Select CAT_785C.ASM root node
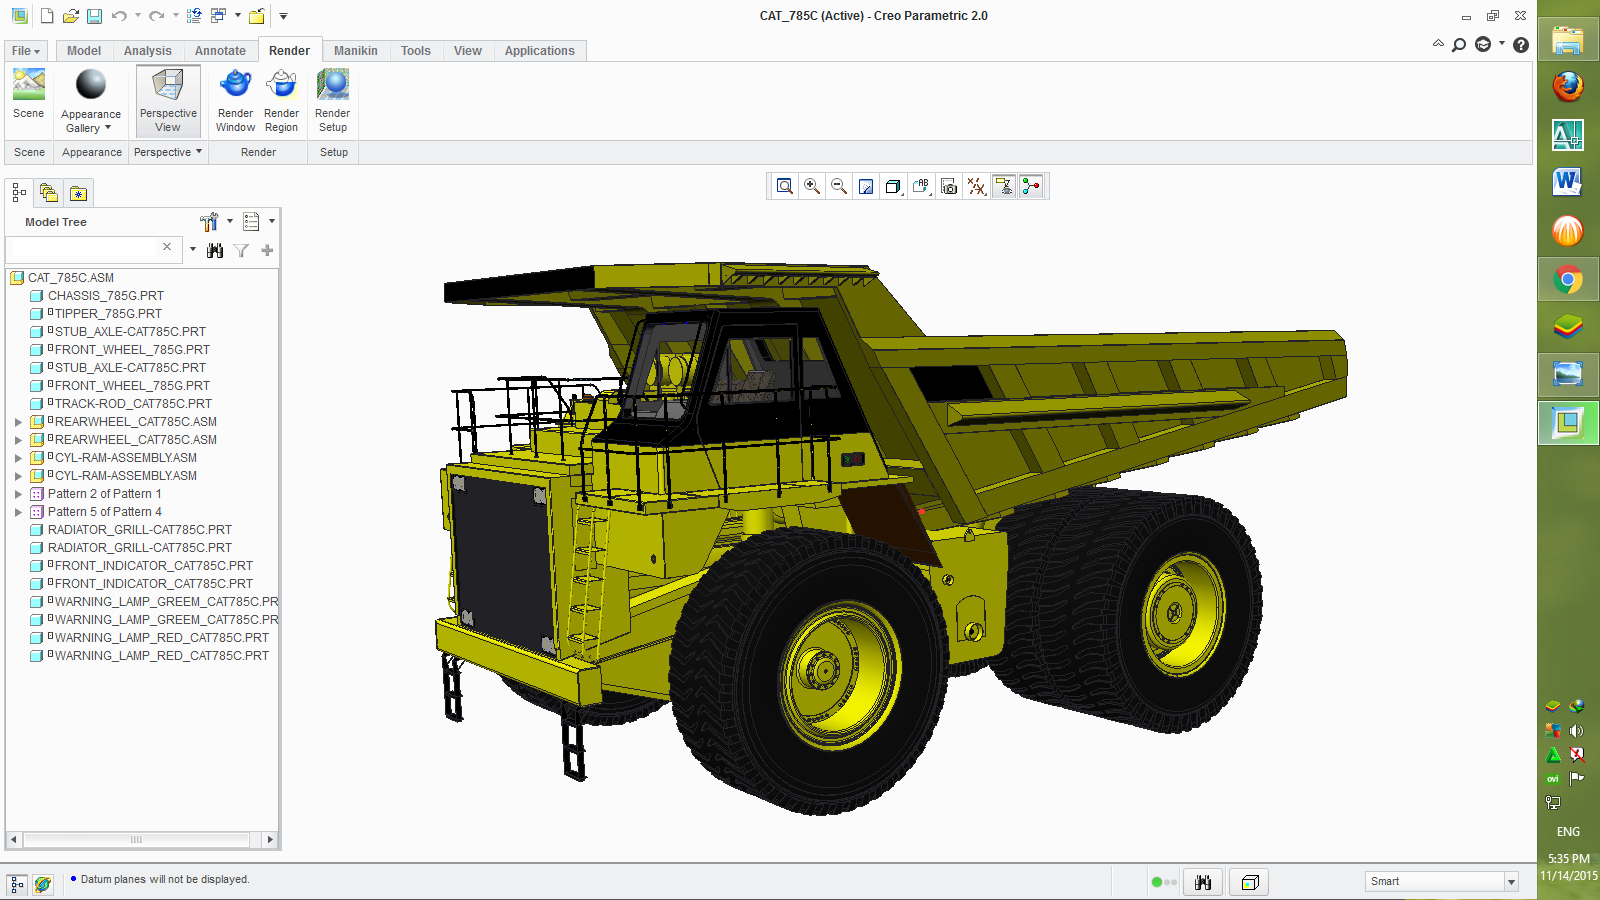Screen dimensions: 1600x900 (71, 278)
